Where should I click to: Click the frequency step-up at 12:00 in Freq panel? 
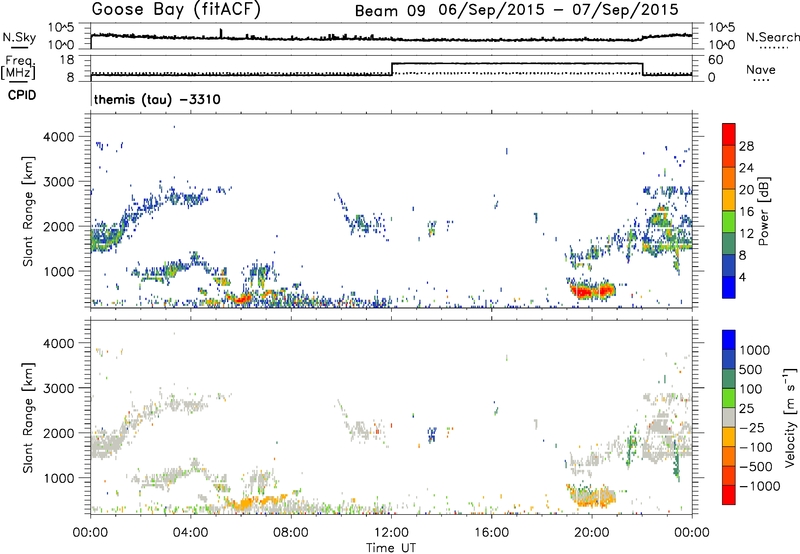pyautogui.click(x=391, y=69)
